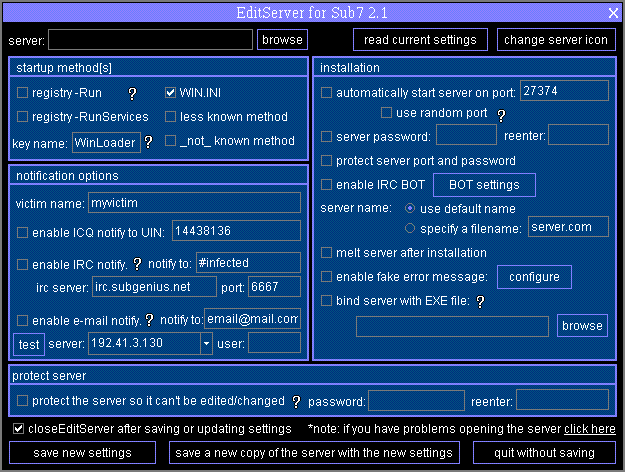Select the use default name radio button
625x472 pixels.
click(x=410, y=208)
